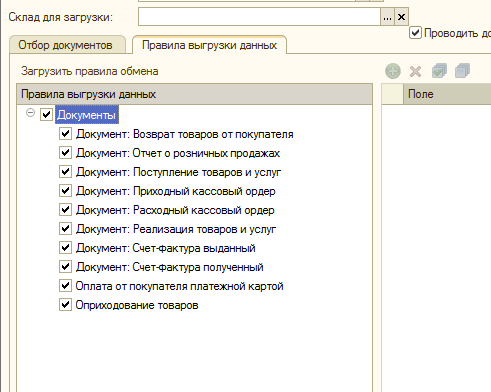Select the Документы tree item label
The image size is (491, 392).
click(x=87, y=115)
